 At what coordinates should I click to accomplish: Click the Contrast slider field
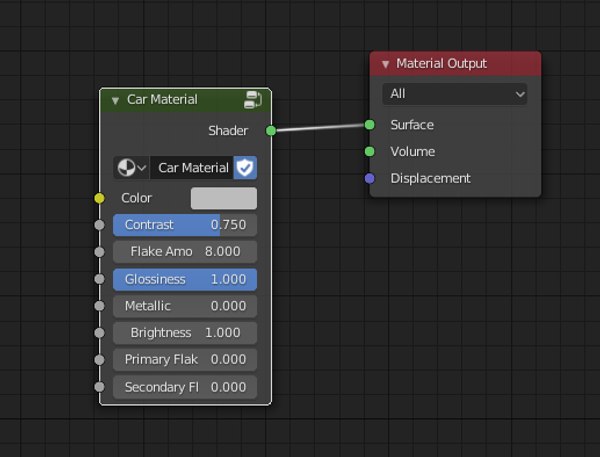coord(185,225)
